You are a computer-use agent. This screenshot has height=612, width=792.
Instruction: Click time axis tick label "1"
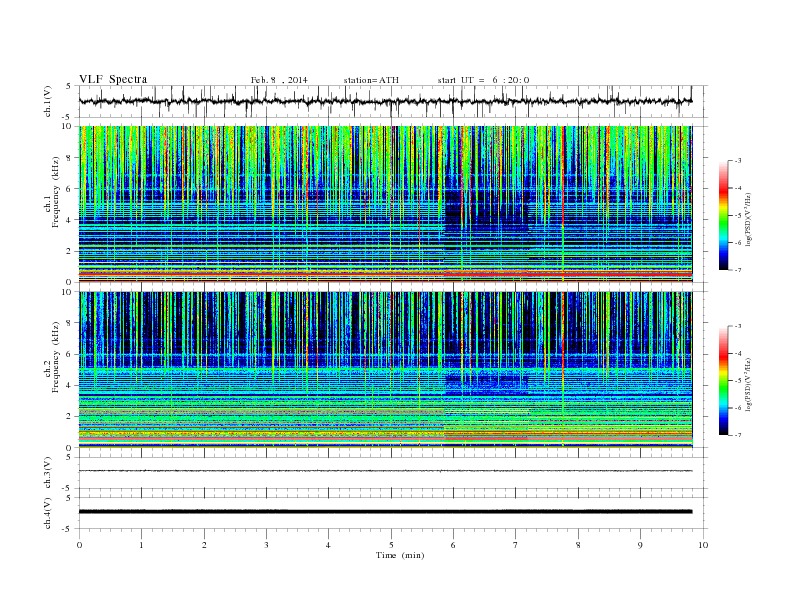tap(142, 545)
